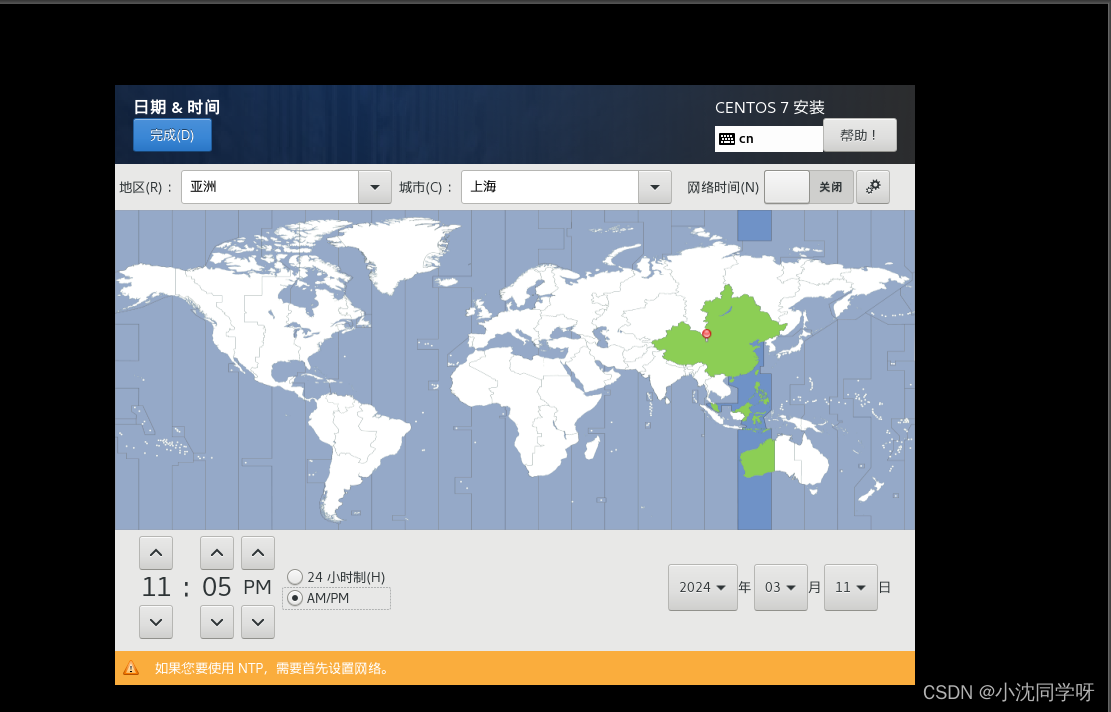Open the month dropdown showing 03

[781, 587]
